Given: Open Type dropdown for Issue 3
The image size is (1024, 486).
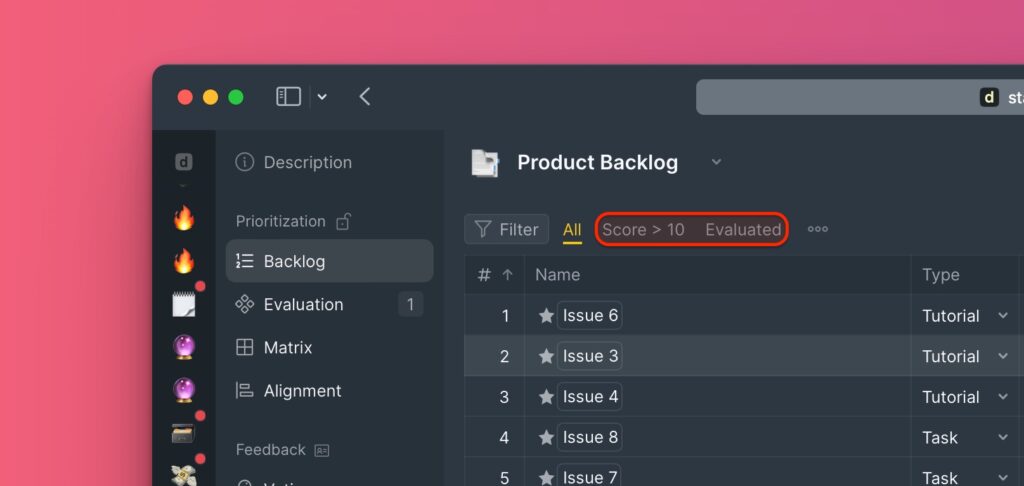Looking at the screenshot, I should tap(1002, 357).
